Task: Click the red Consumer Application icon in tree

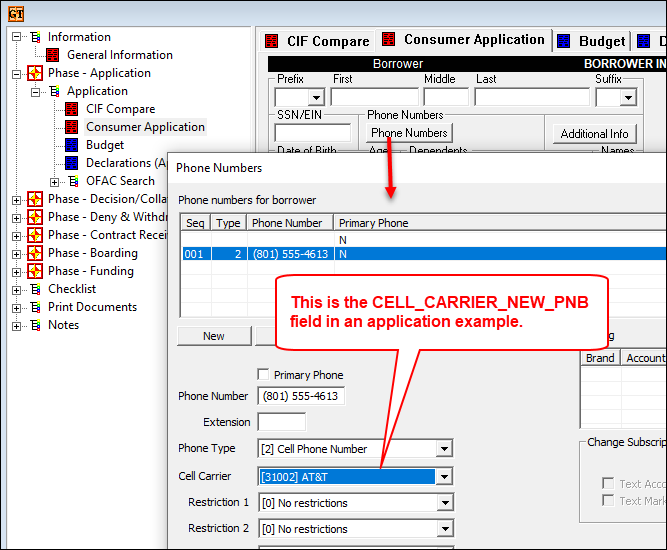Action: click(x=71, y=127)
